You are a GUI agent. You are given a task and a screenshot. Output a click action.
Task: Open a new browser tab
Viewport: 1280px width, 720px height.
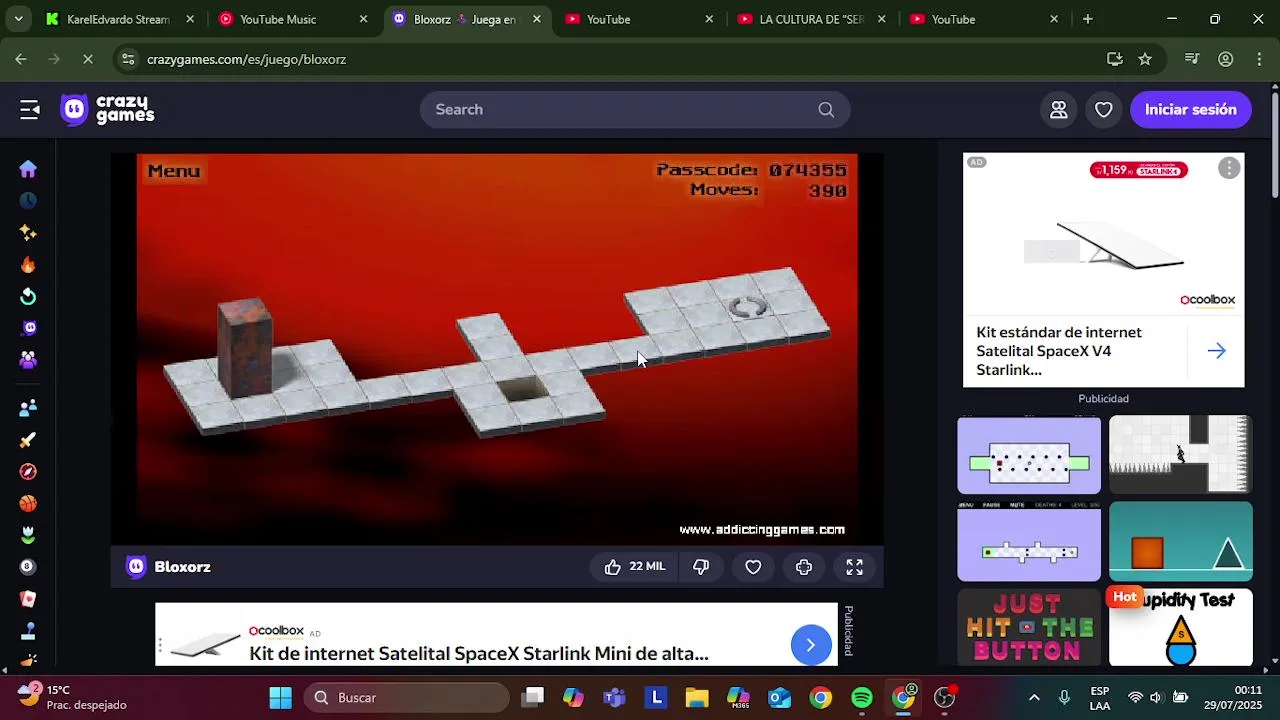point(1087,19)
